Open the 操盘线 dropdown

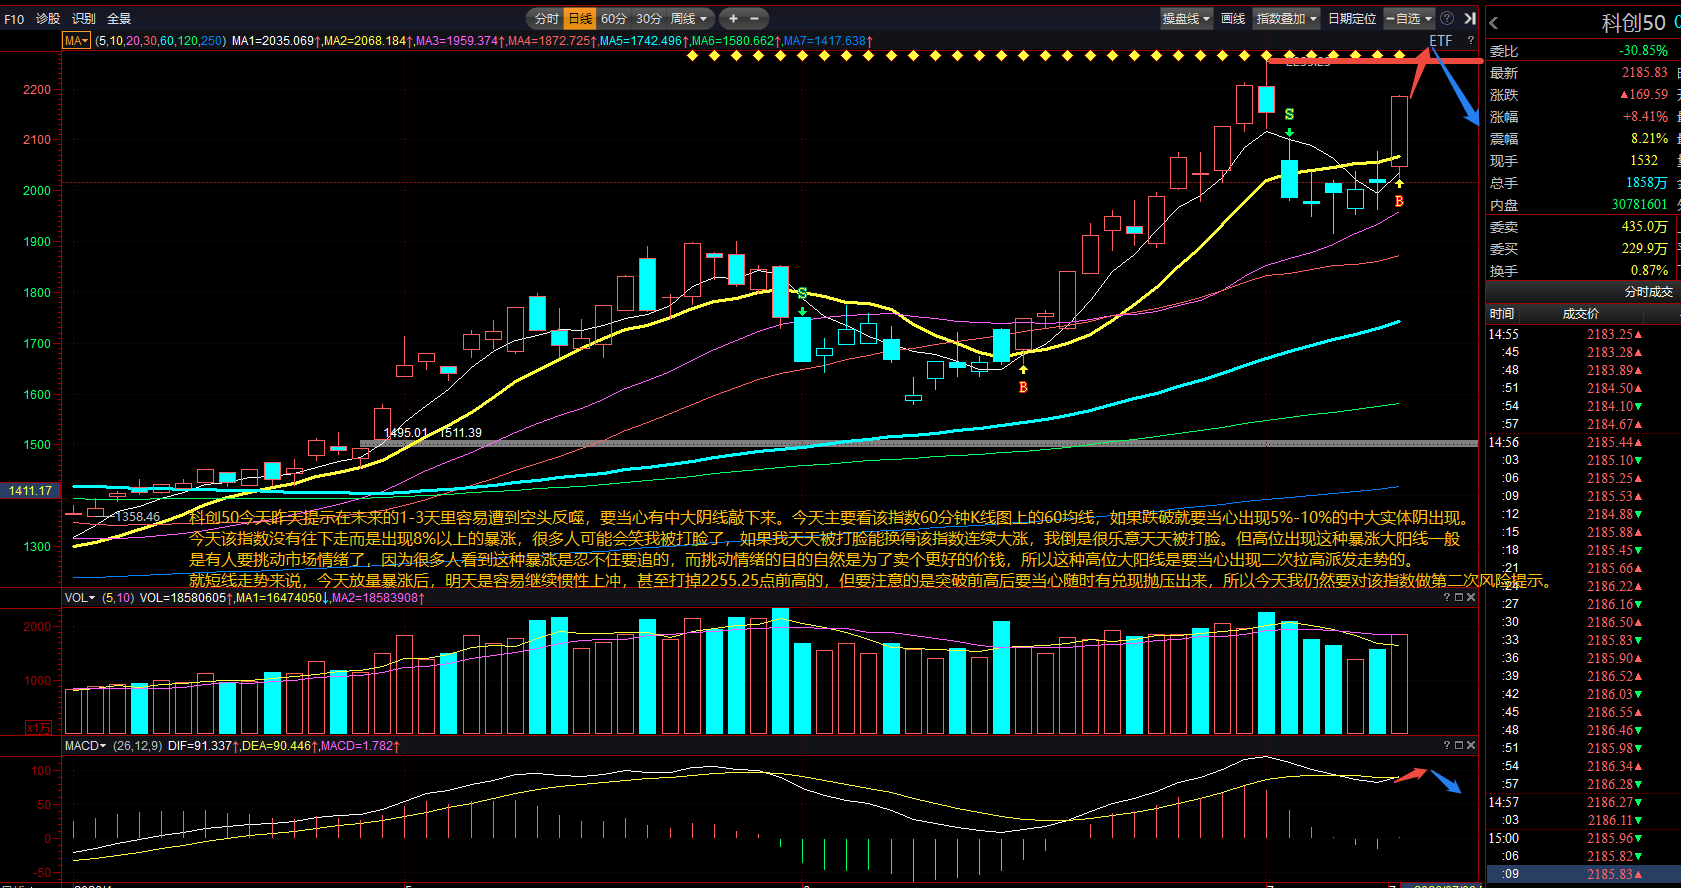click(x=1186, y=18)
